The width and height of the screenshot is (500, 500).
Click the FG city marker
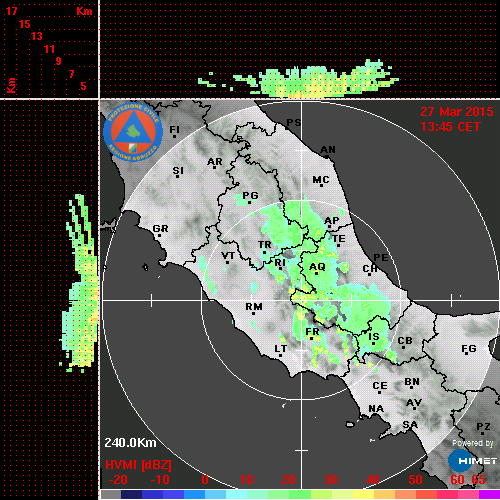click(x=469, y=349)
